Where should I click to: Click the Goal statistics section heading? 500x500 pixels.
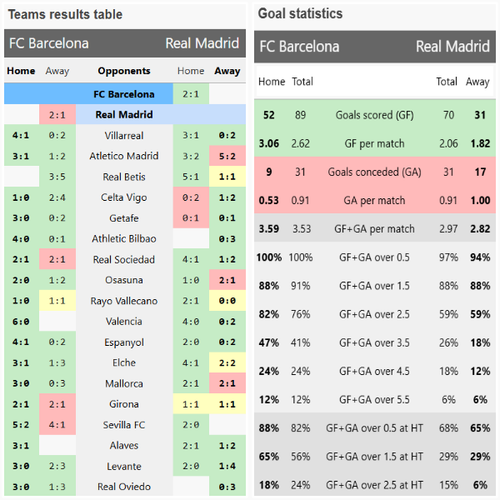click(300, 14)
